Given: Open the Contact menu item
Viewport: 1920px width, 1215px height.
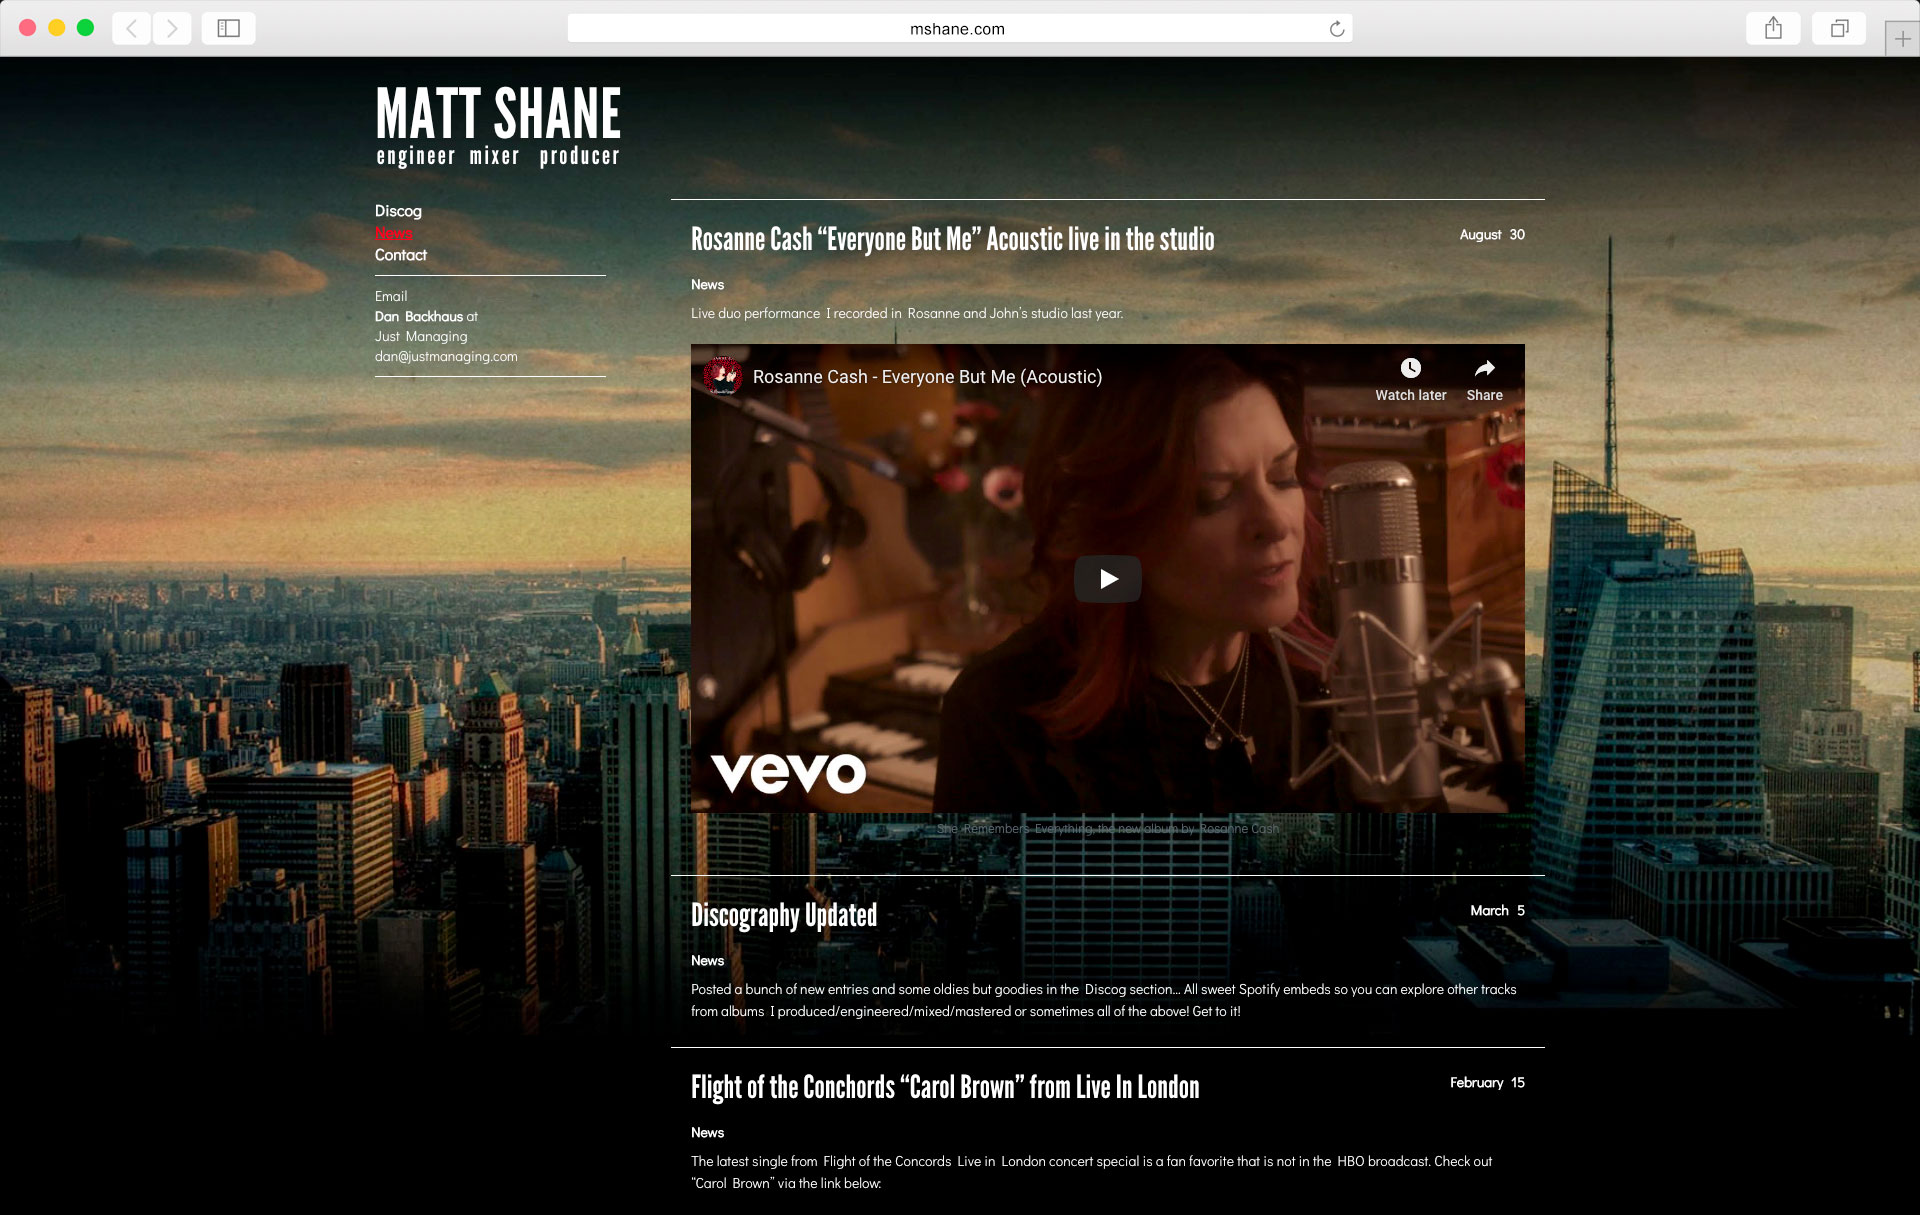Looking at the screenshot, I should pyautogui.click(x=401, y=255).
